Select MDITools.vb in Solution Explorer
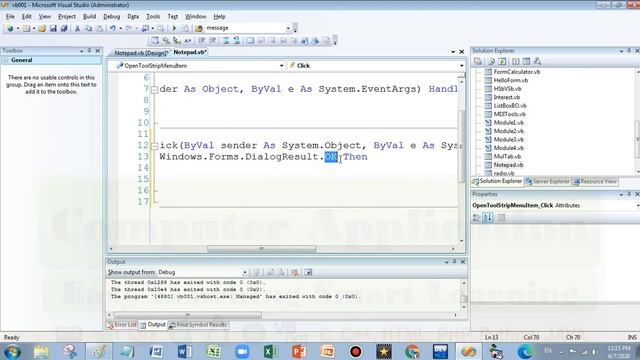Viewport: 640px width, 360px height. click(x=509, y=114)
